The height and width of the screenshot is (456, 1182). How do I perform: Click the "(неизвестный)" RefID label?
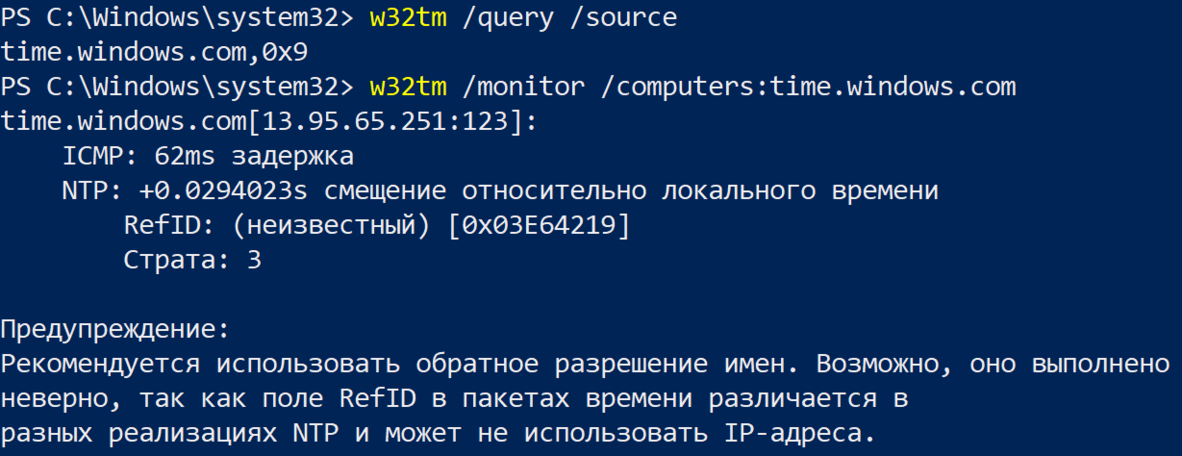(x=323, y=226)
